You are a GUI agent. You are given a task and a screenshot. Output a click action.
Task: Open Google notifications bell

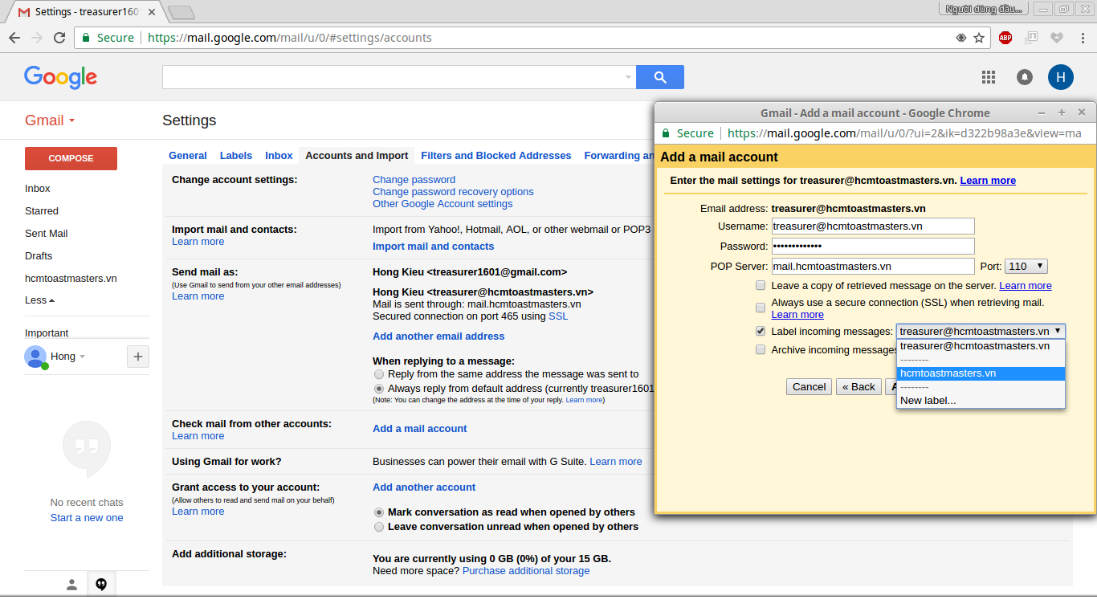1024,77
